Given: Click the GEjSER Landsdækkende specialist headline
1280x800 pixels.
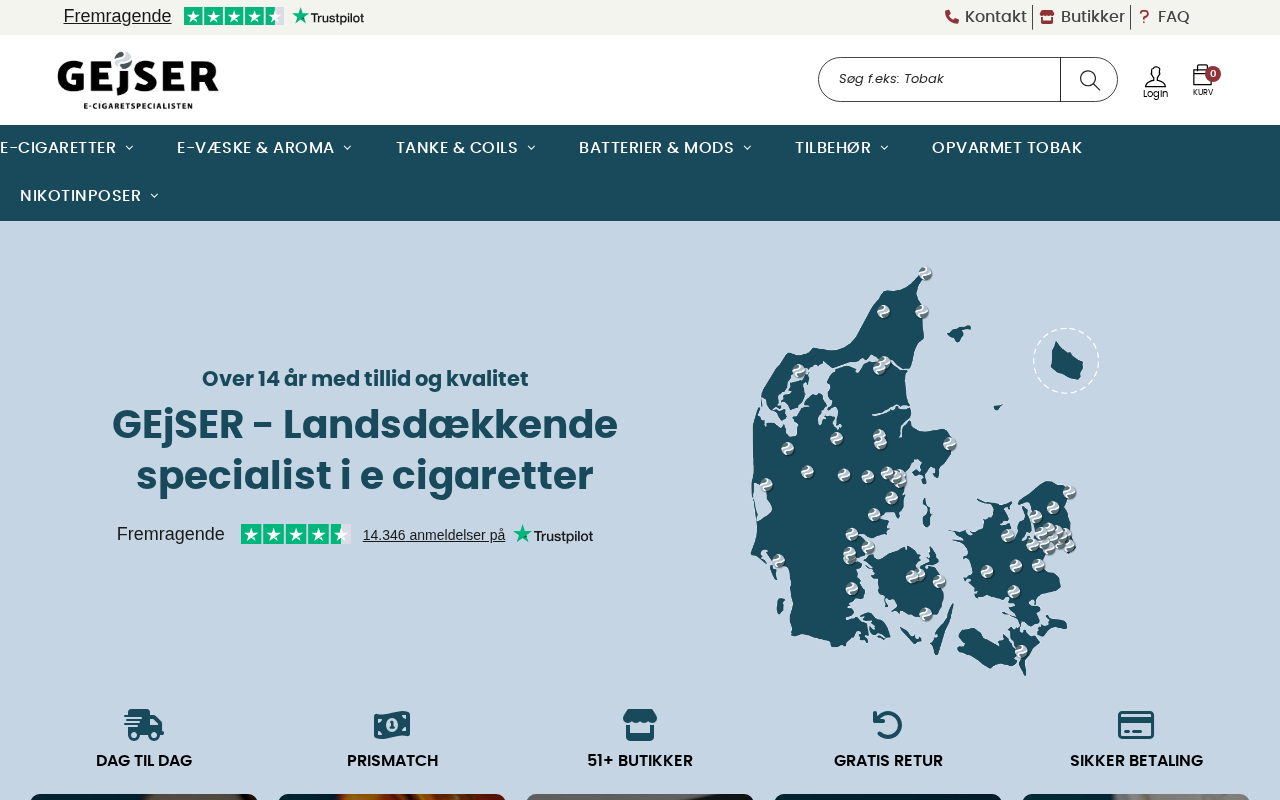Looking at the screenshot, I should click(x=365, y=450).
